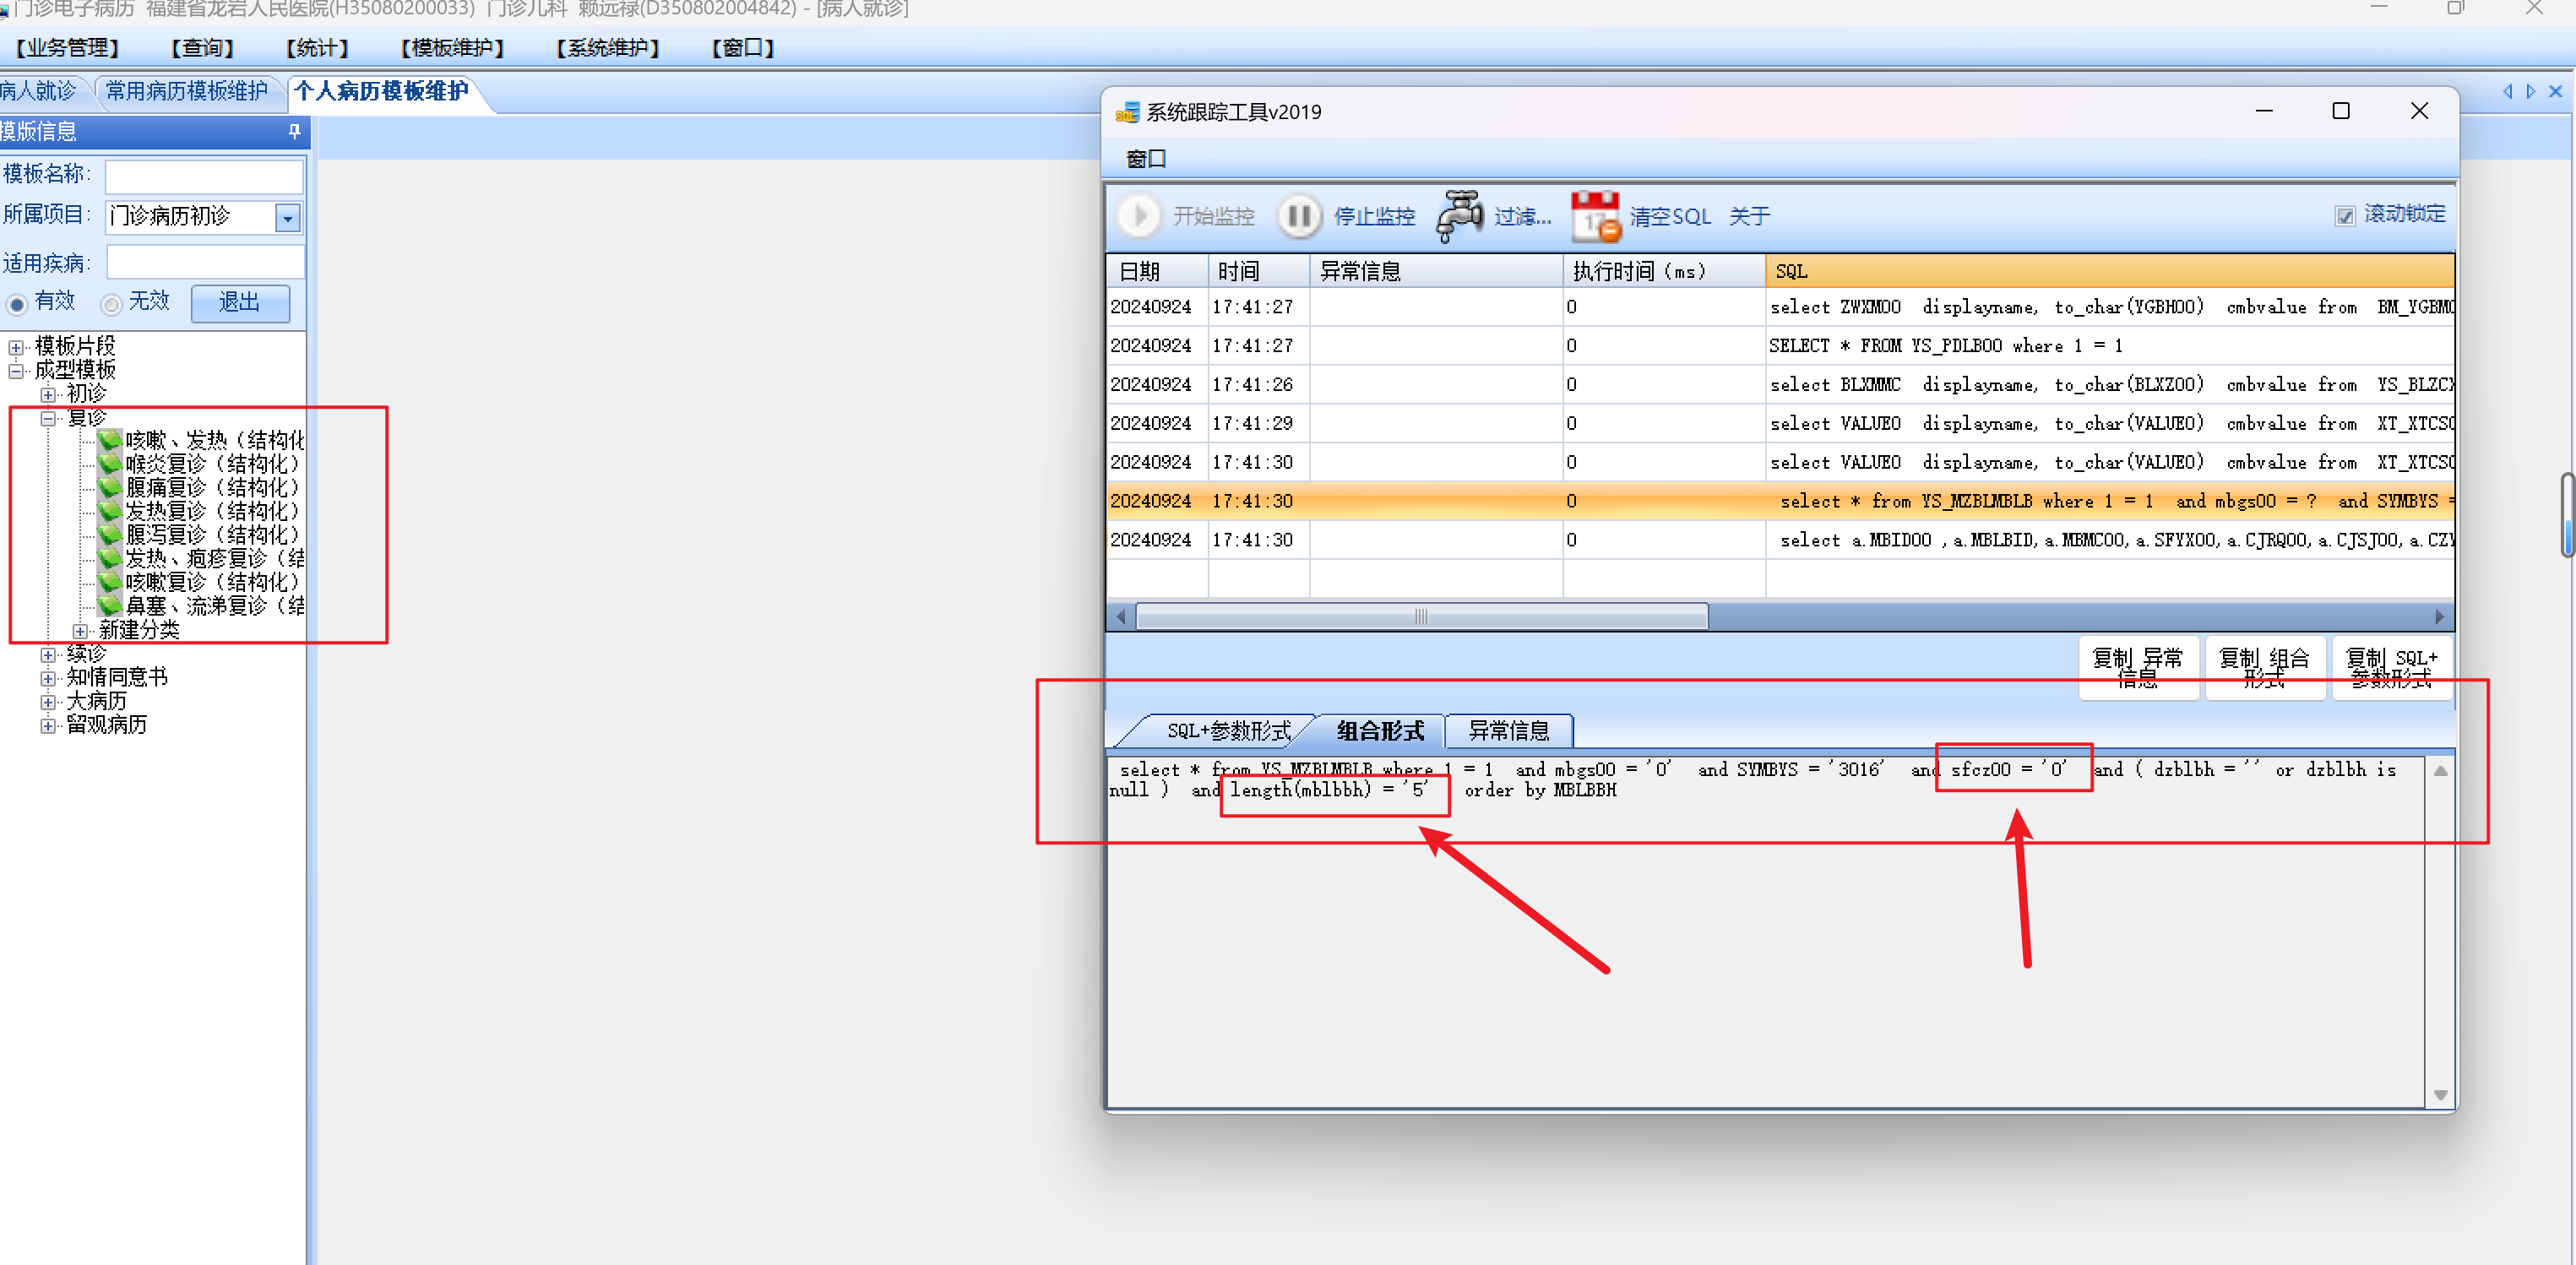
Task: Click the Clear SQL calendar icon
Action: [1595, 216]
